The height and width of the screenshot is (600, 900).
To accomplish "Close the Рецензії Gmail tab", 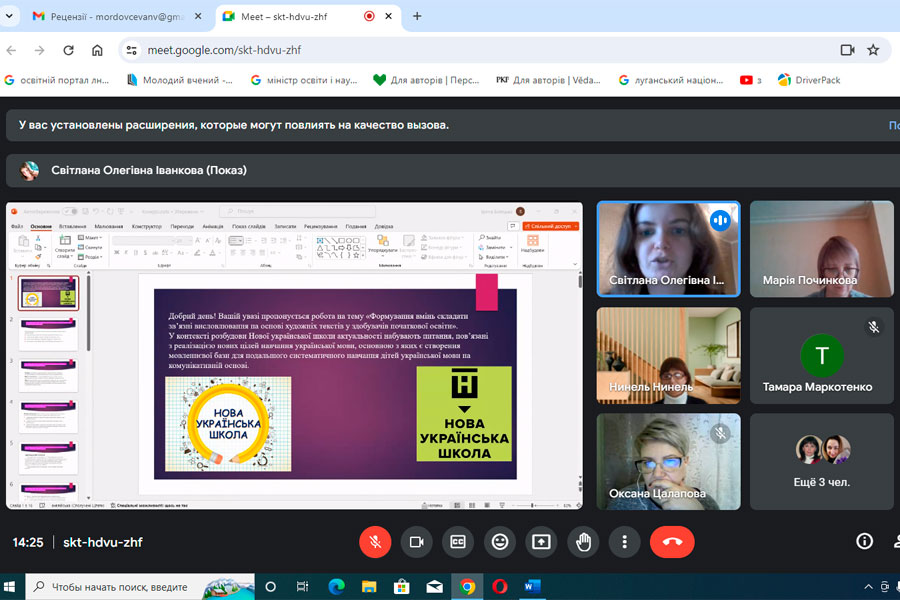I will (x=198, y=16).
